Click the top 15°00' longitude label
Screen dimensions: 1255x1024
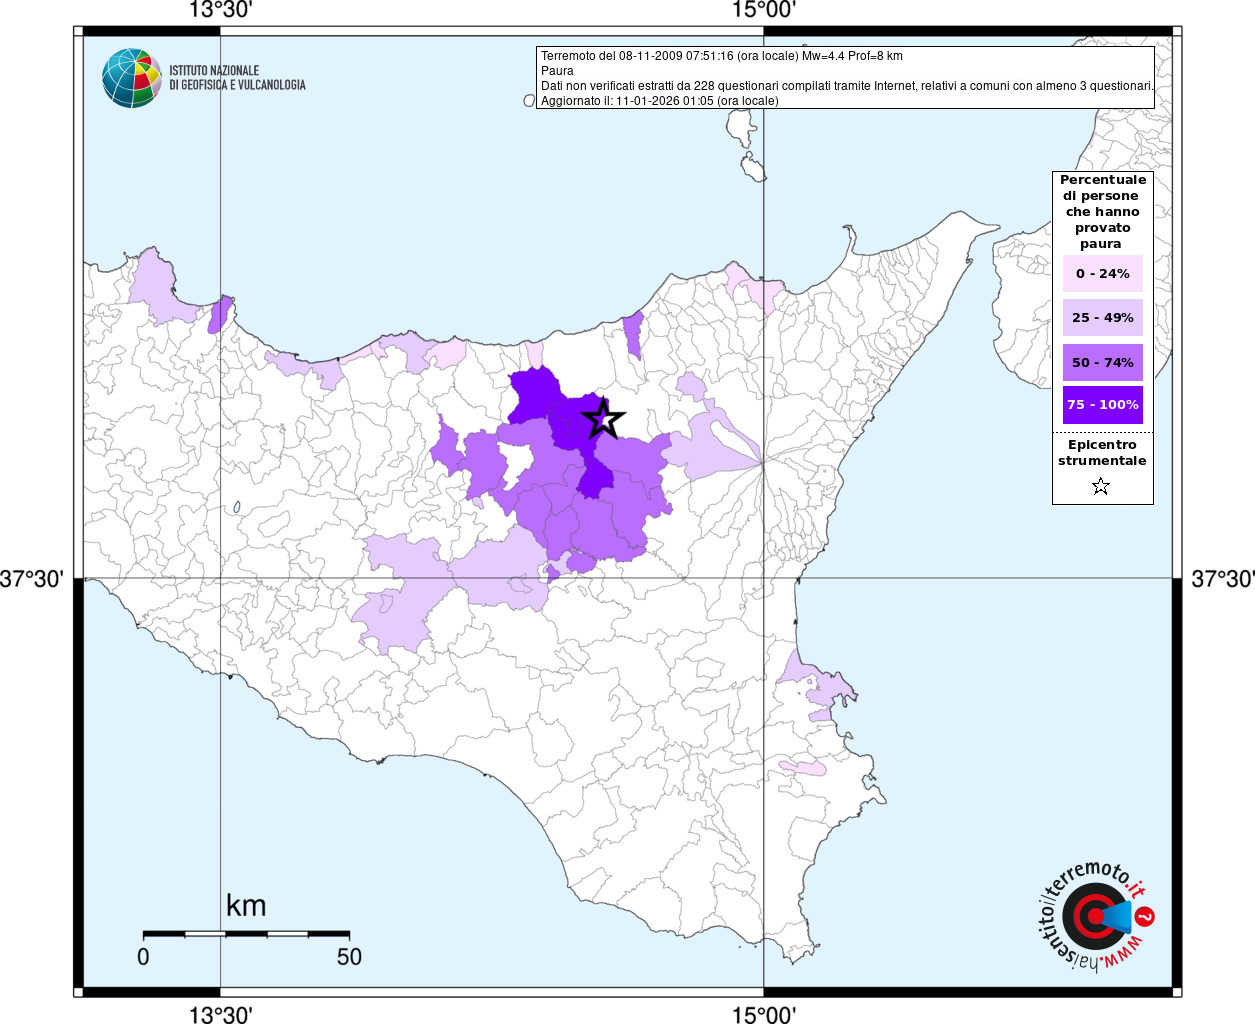click(x=763, y=11)
